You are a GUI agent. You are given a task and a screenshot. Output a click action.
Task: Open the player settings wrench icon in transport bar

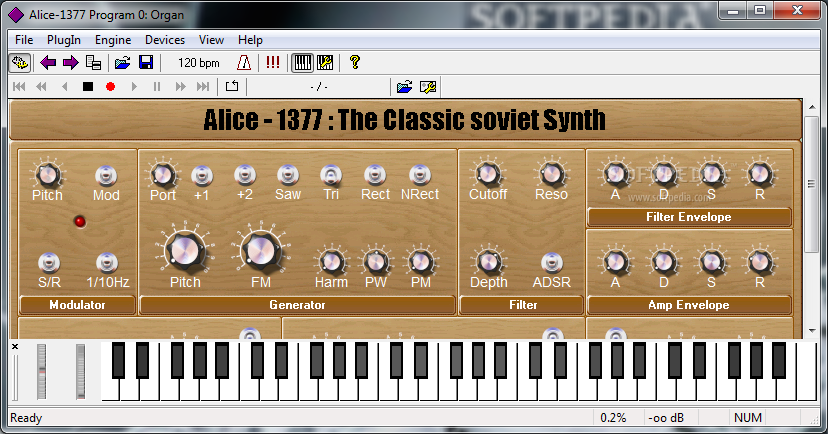click(428, 87)
